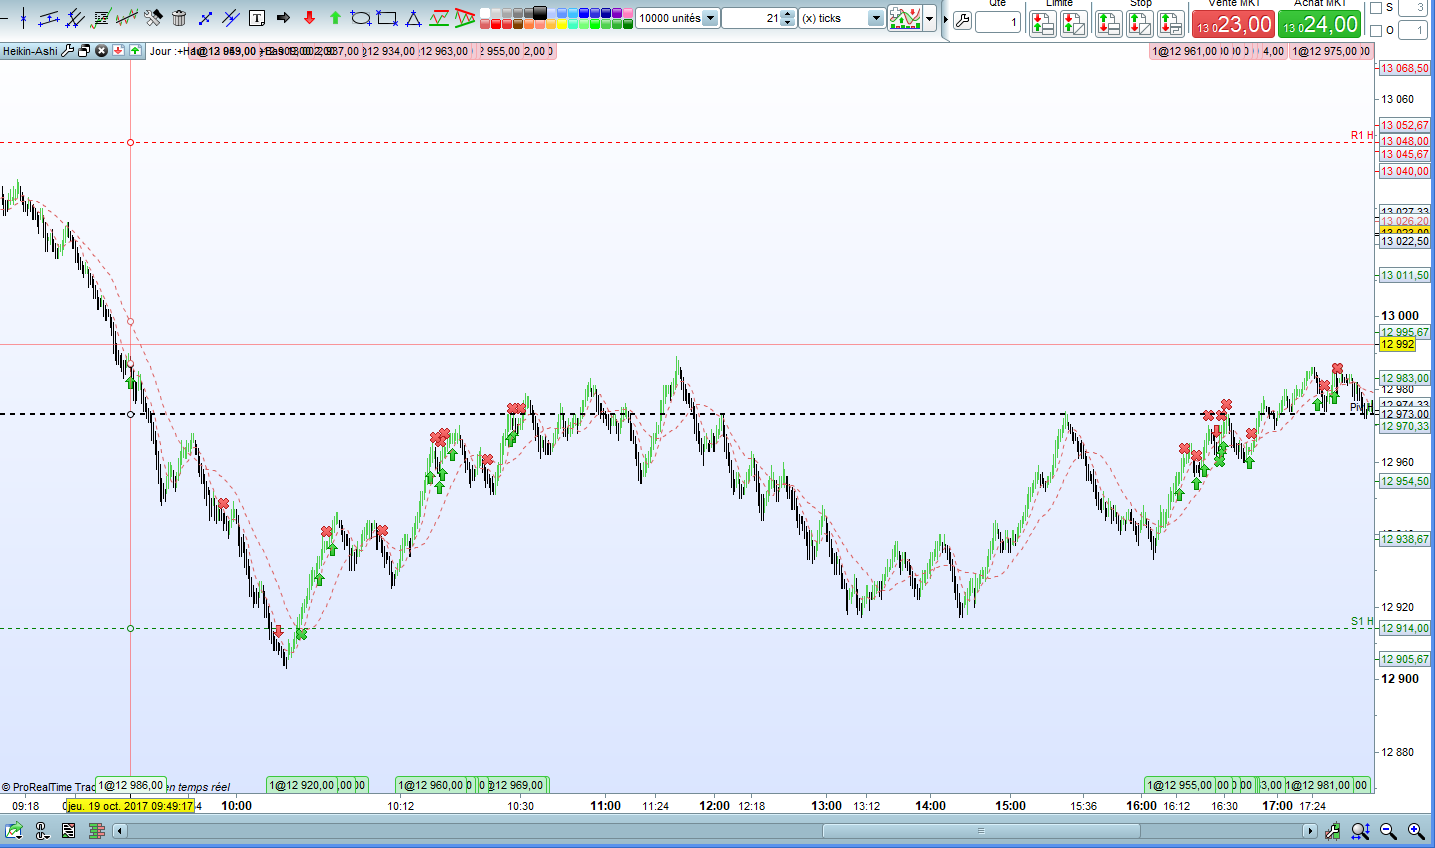Click the horizontal chart scrollbar thumb
This screenshot has width=1435, height=848.
981,831
